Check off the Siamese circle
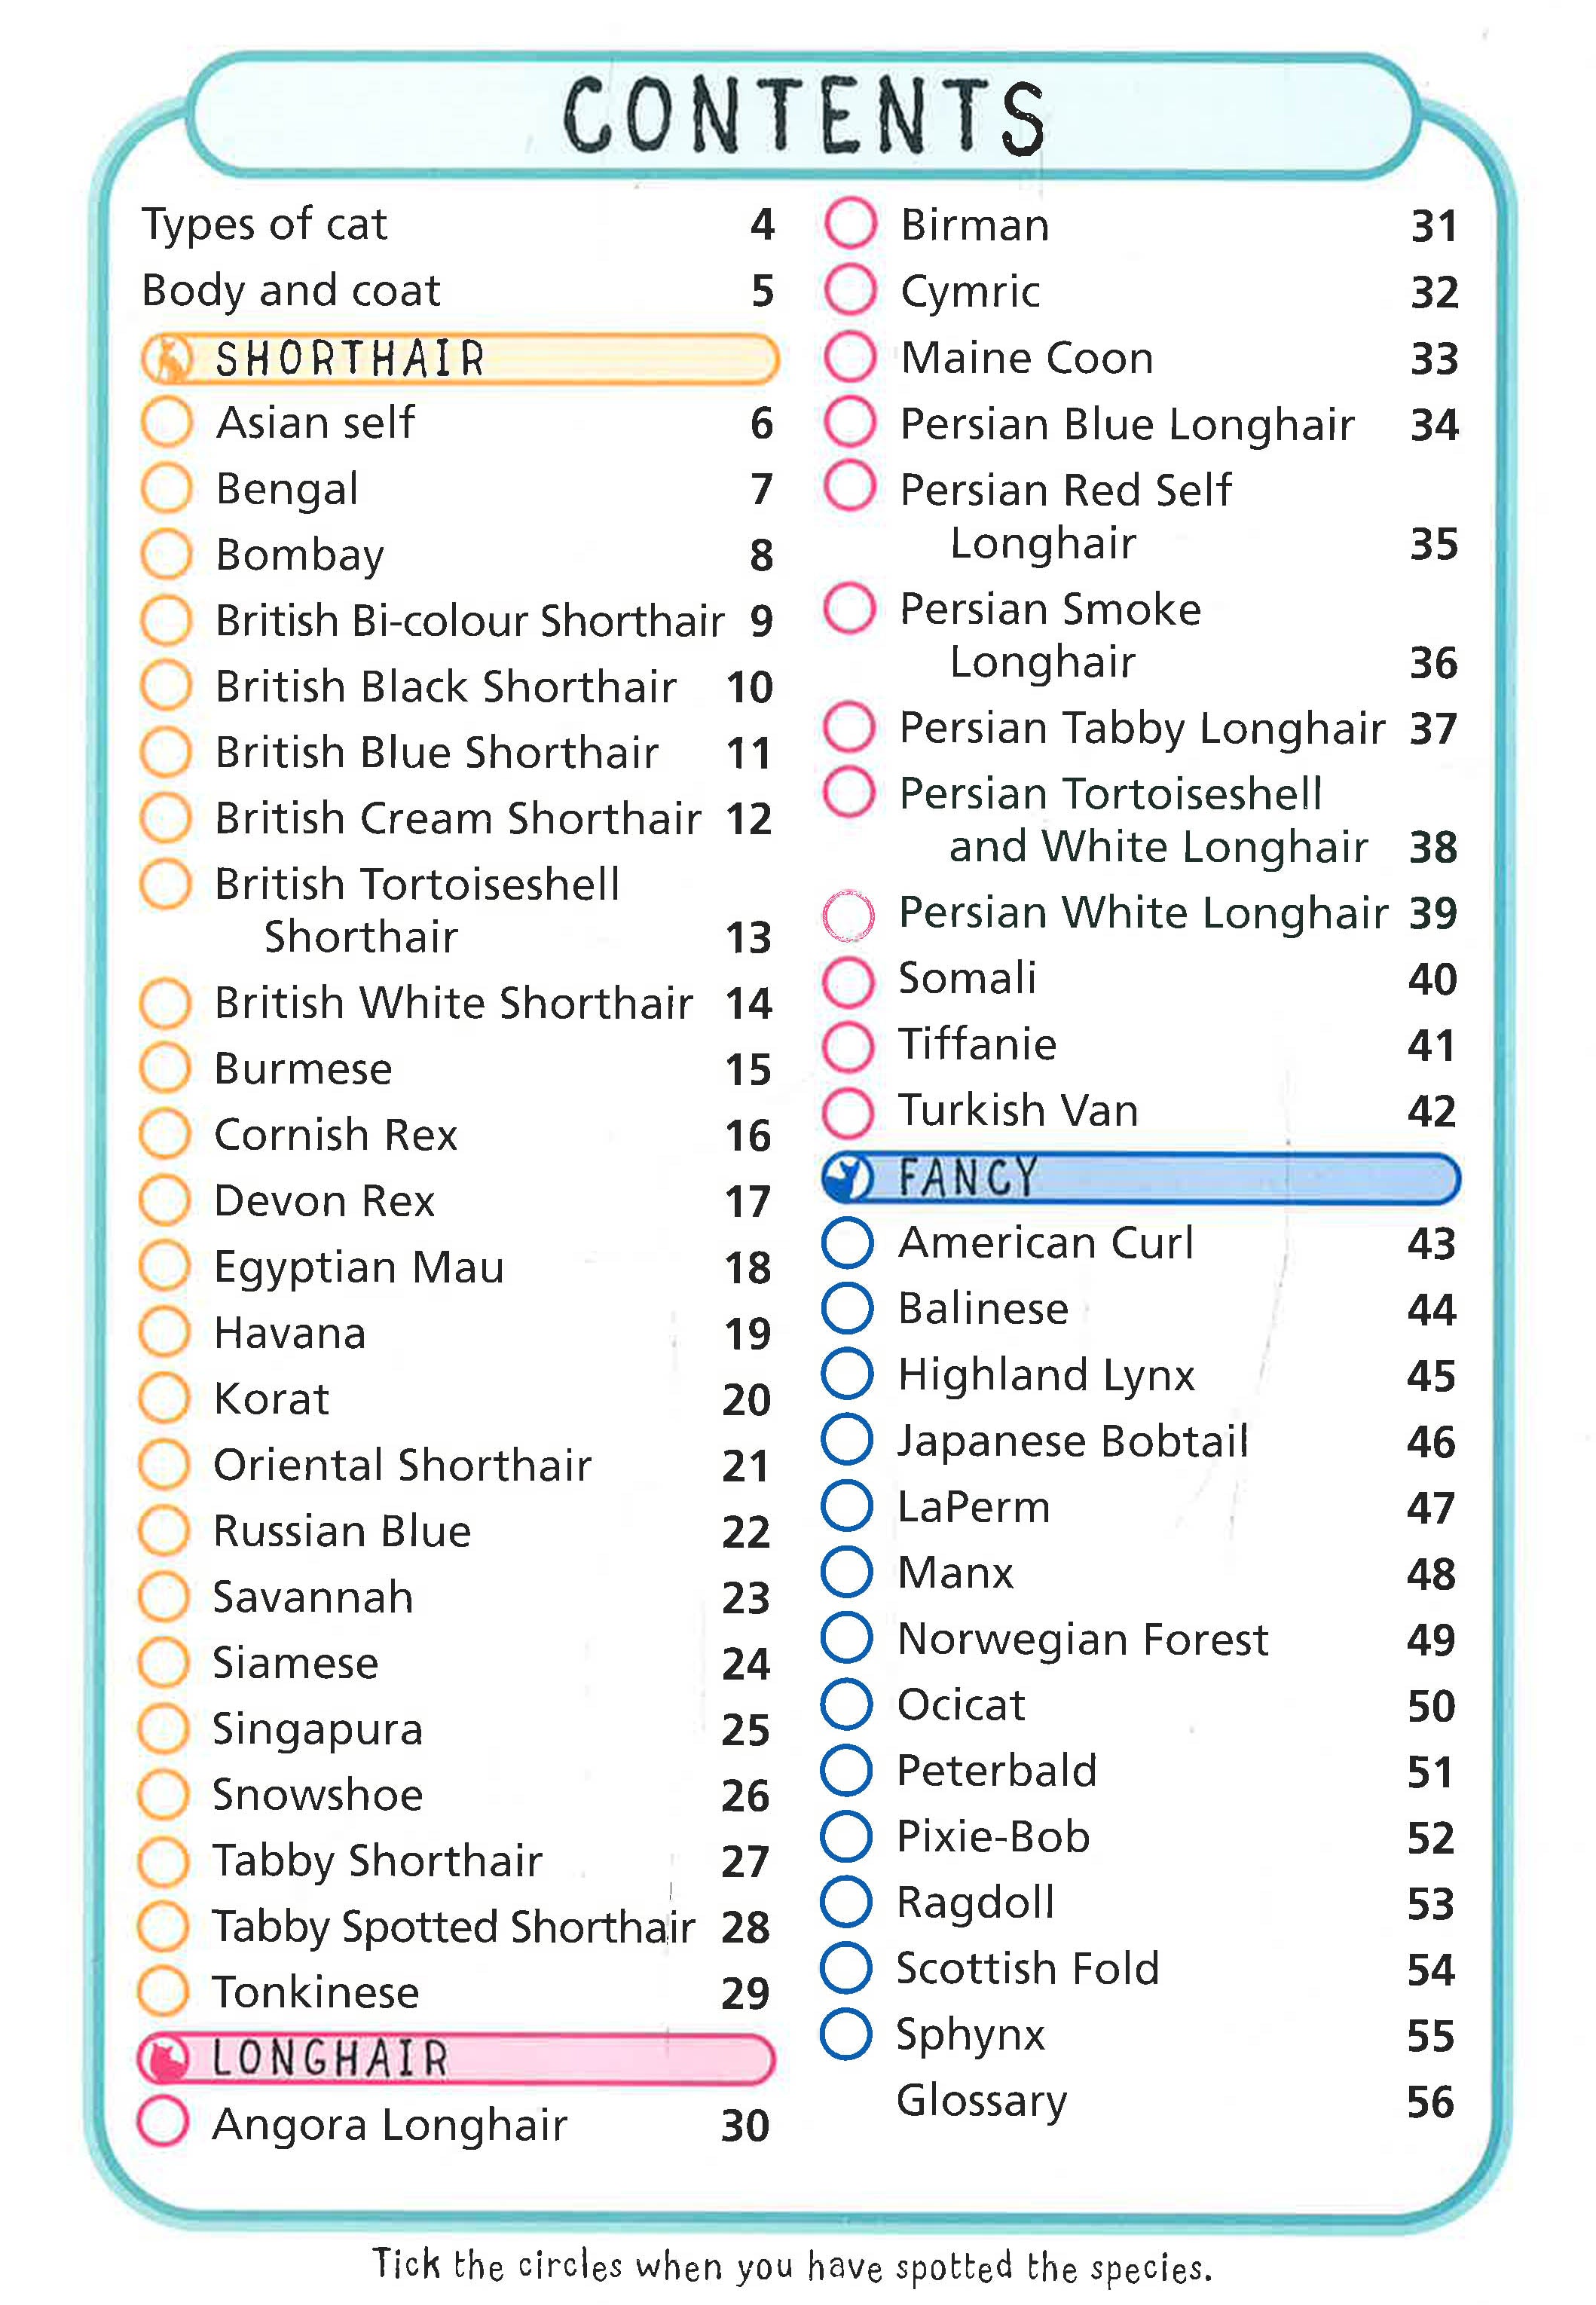 [163, 1662]
